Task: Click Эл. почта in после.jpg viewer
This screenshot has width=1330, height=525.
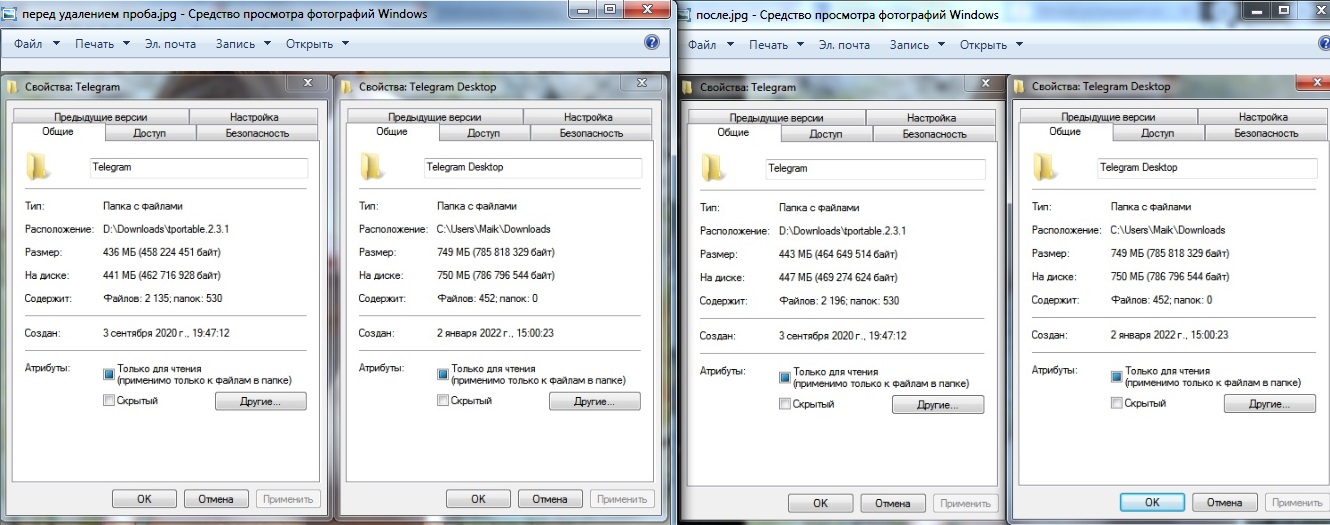Action: click(x=844, y=45)
